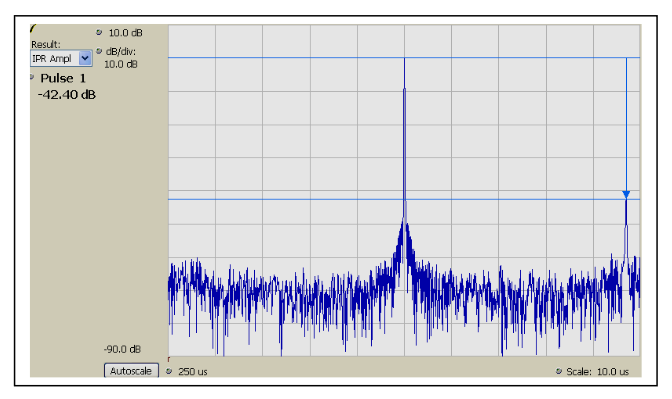Viewport: 672px width, 399px height.
Task: Select the dB/div 10.0 dB value
Action: 121,64
